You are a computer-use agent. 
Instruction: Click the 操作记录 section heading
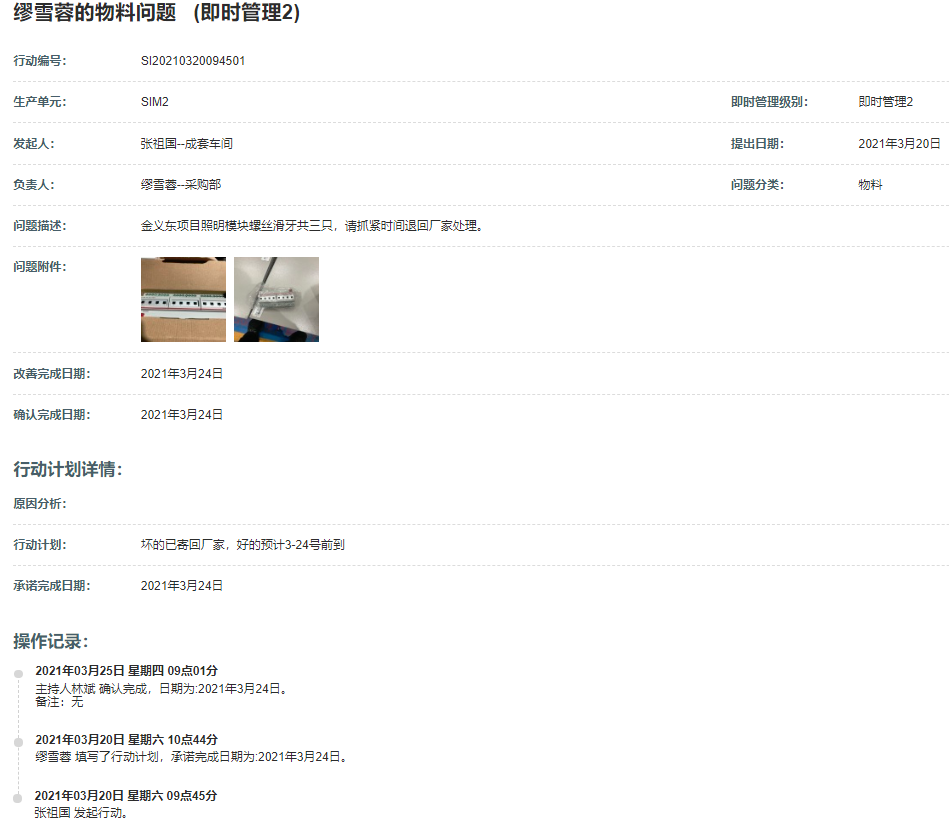coord(51,641)
